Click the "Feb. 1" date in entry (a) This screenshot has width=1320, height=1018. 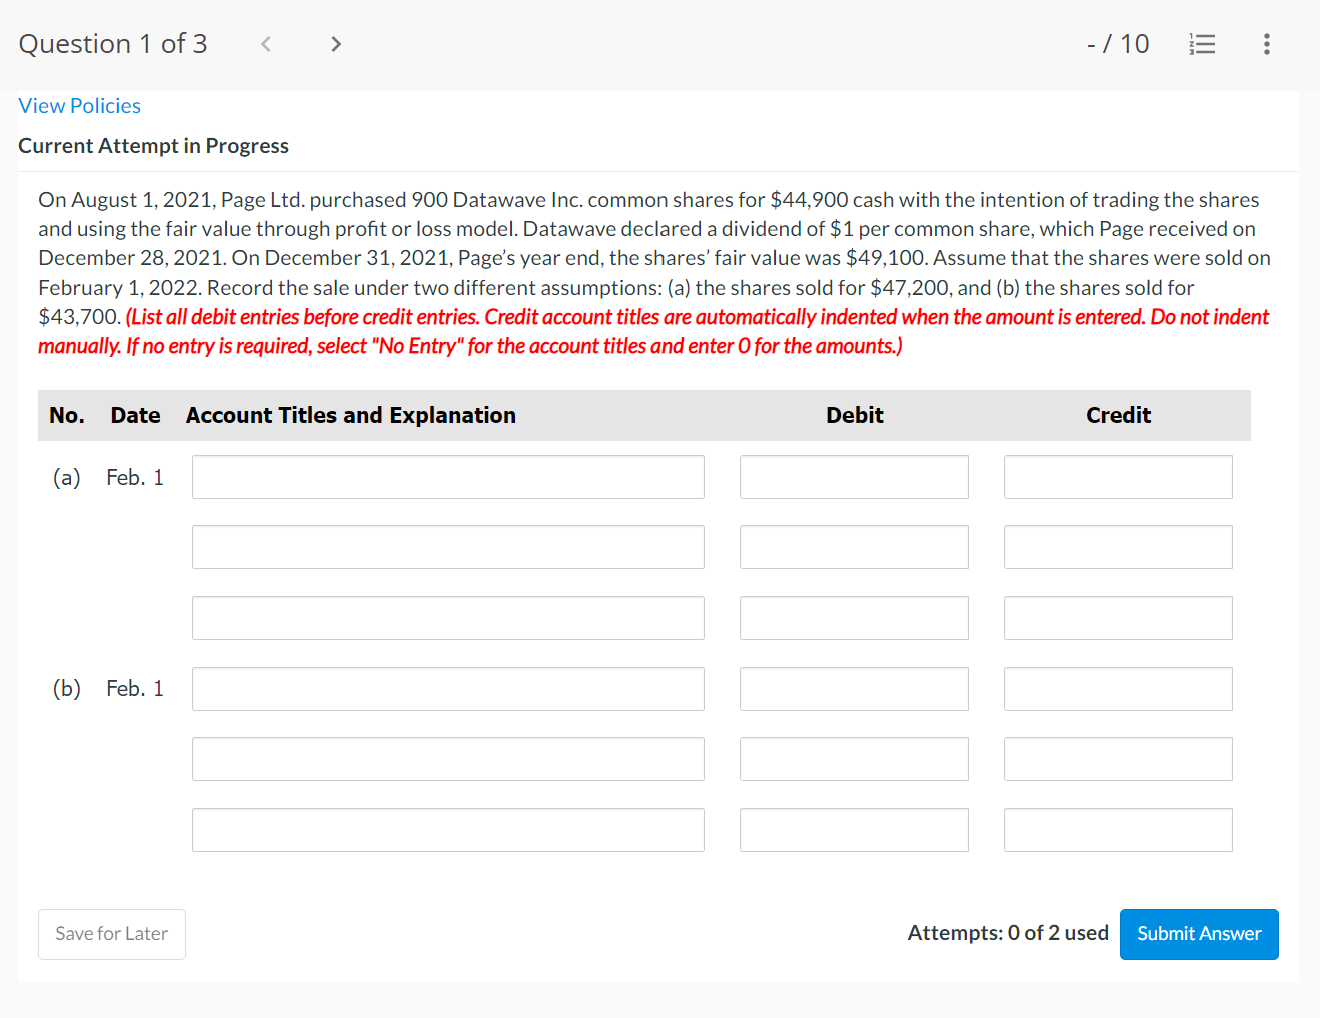point(135,477)
